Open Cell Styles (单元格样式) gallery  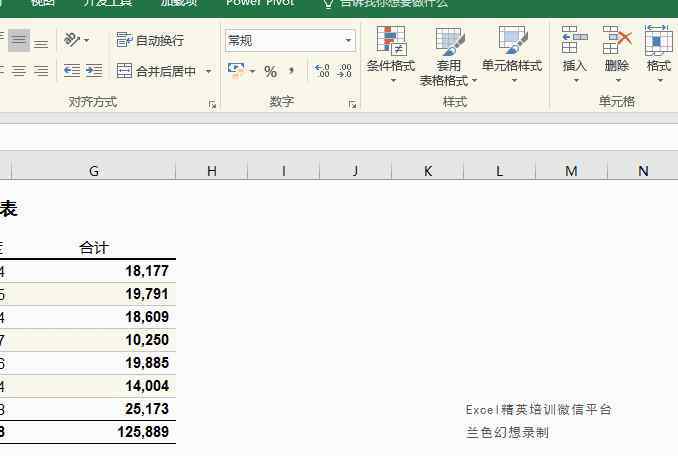coord(511,42)
